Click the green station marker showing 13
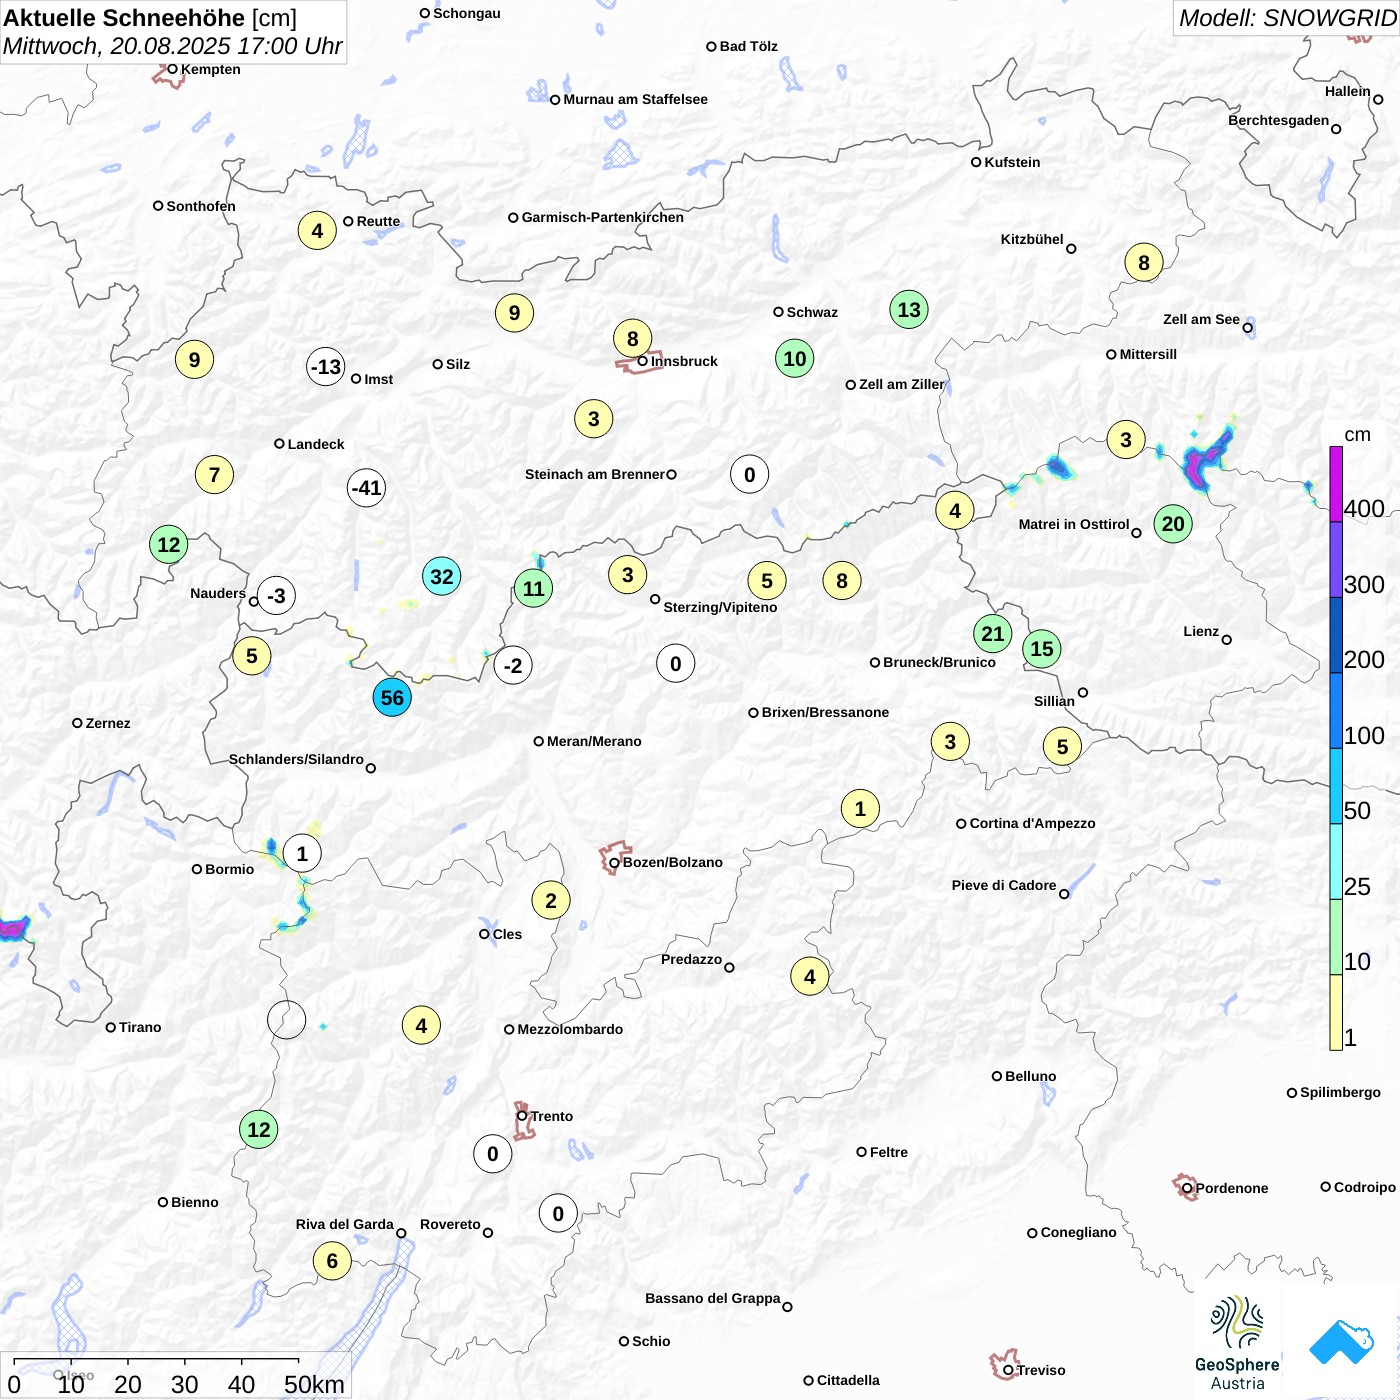The width and height of the screenshot is (1400, 1400). coord(909,310)
